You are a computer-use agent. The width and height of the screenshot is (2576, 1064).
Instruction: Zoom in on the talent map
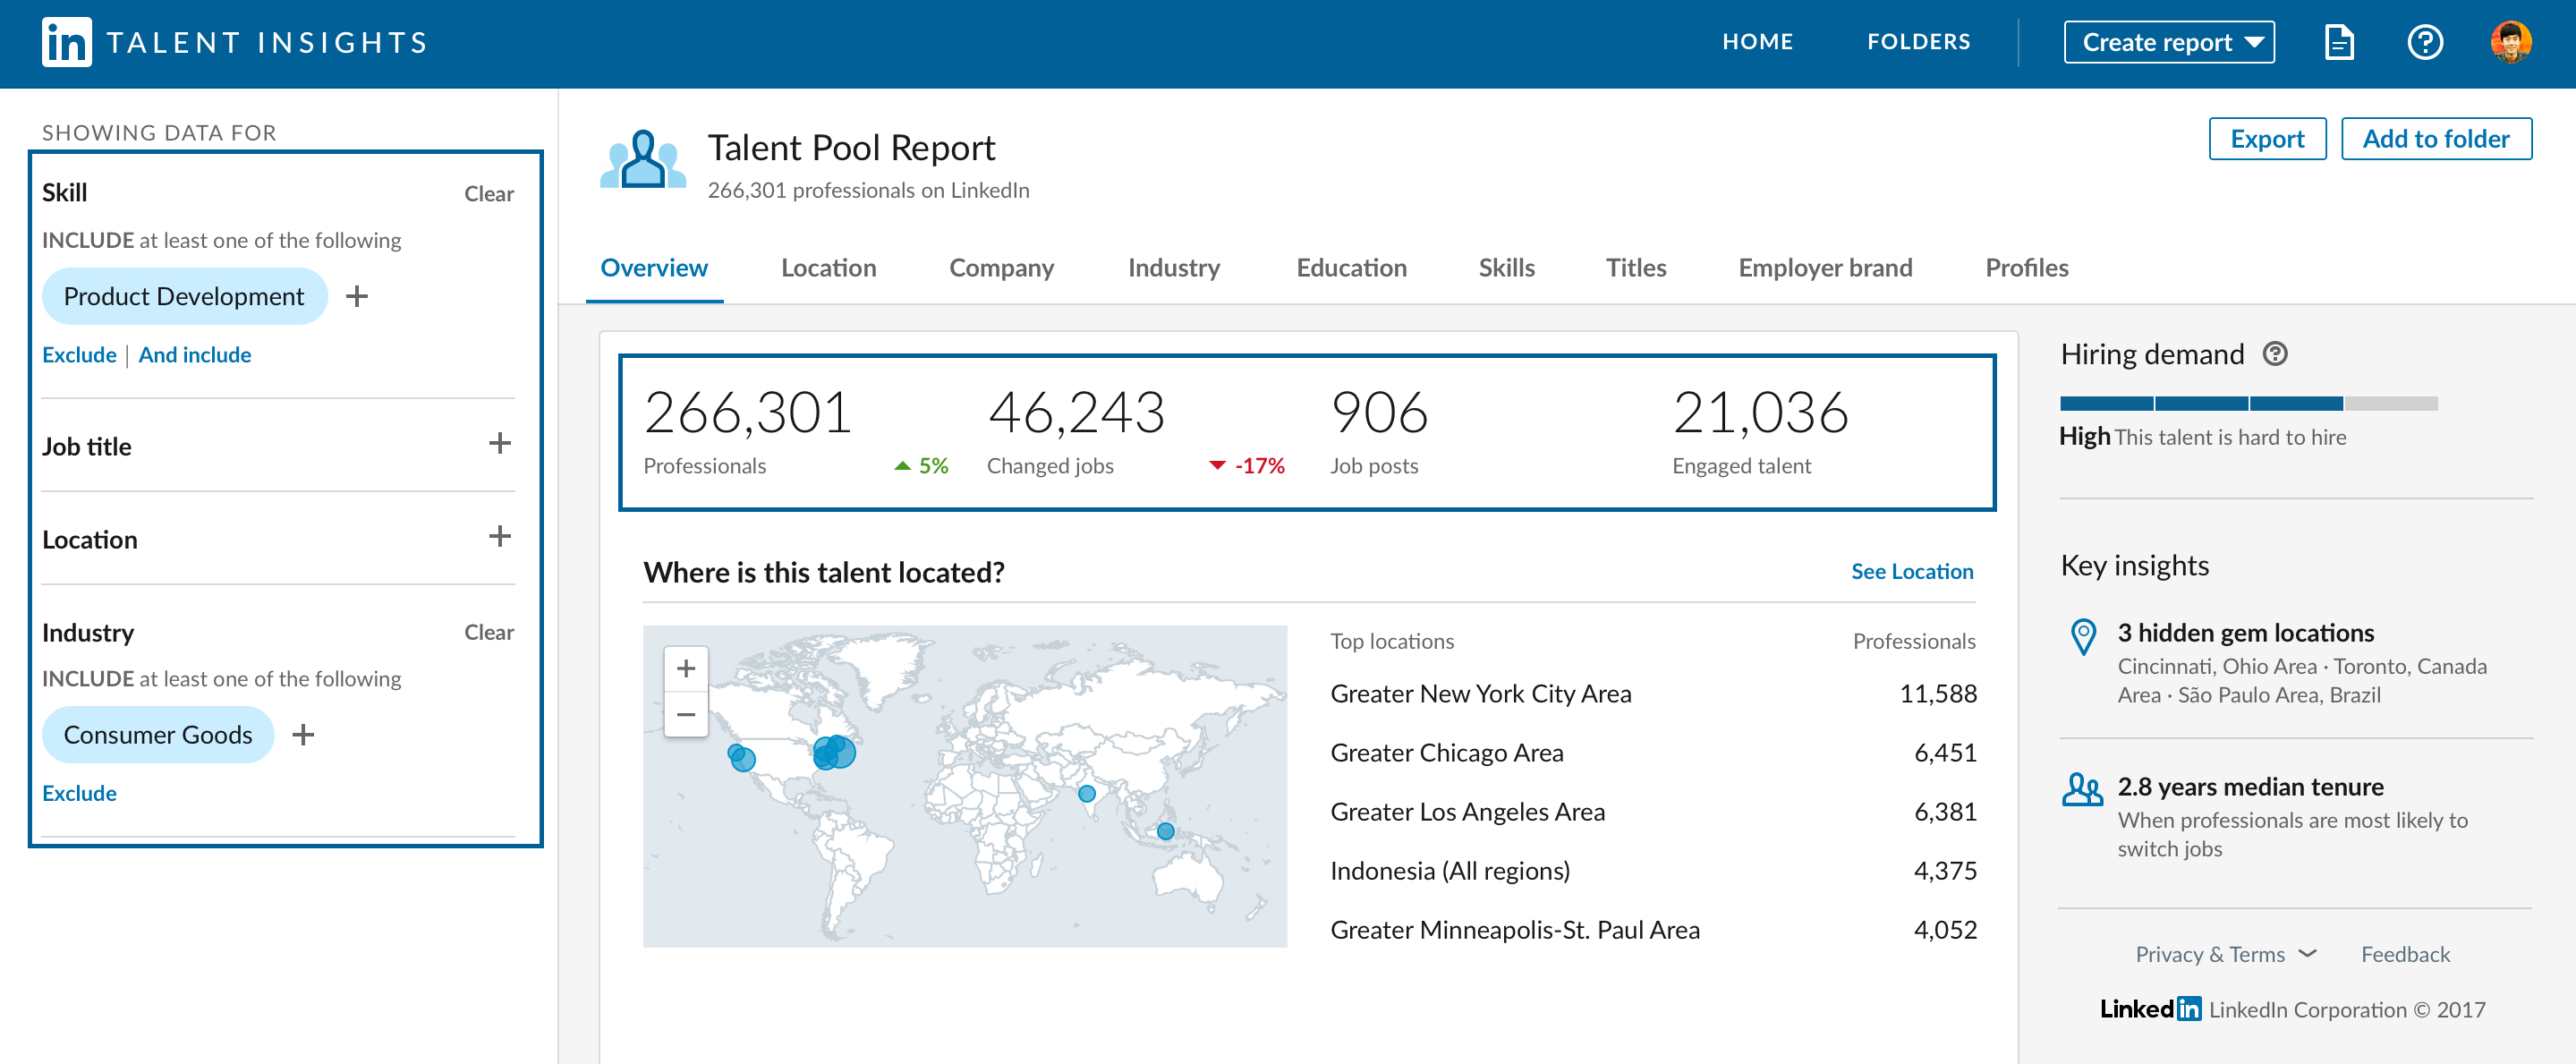(686, 668)
